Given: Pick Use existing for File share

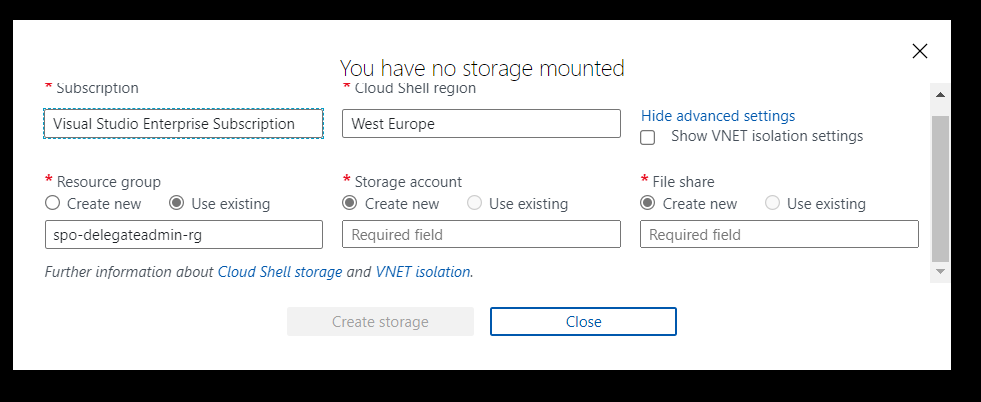Looking at the screenshot, I should (773, 204).
